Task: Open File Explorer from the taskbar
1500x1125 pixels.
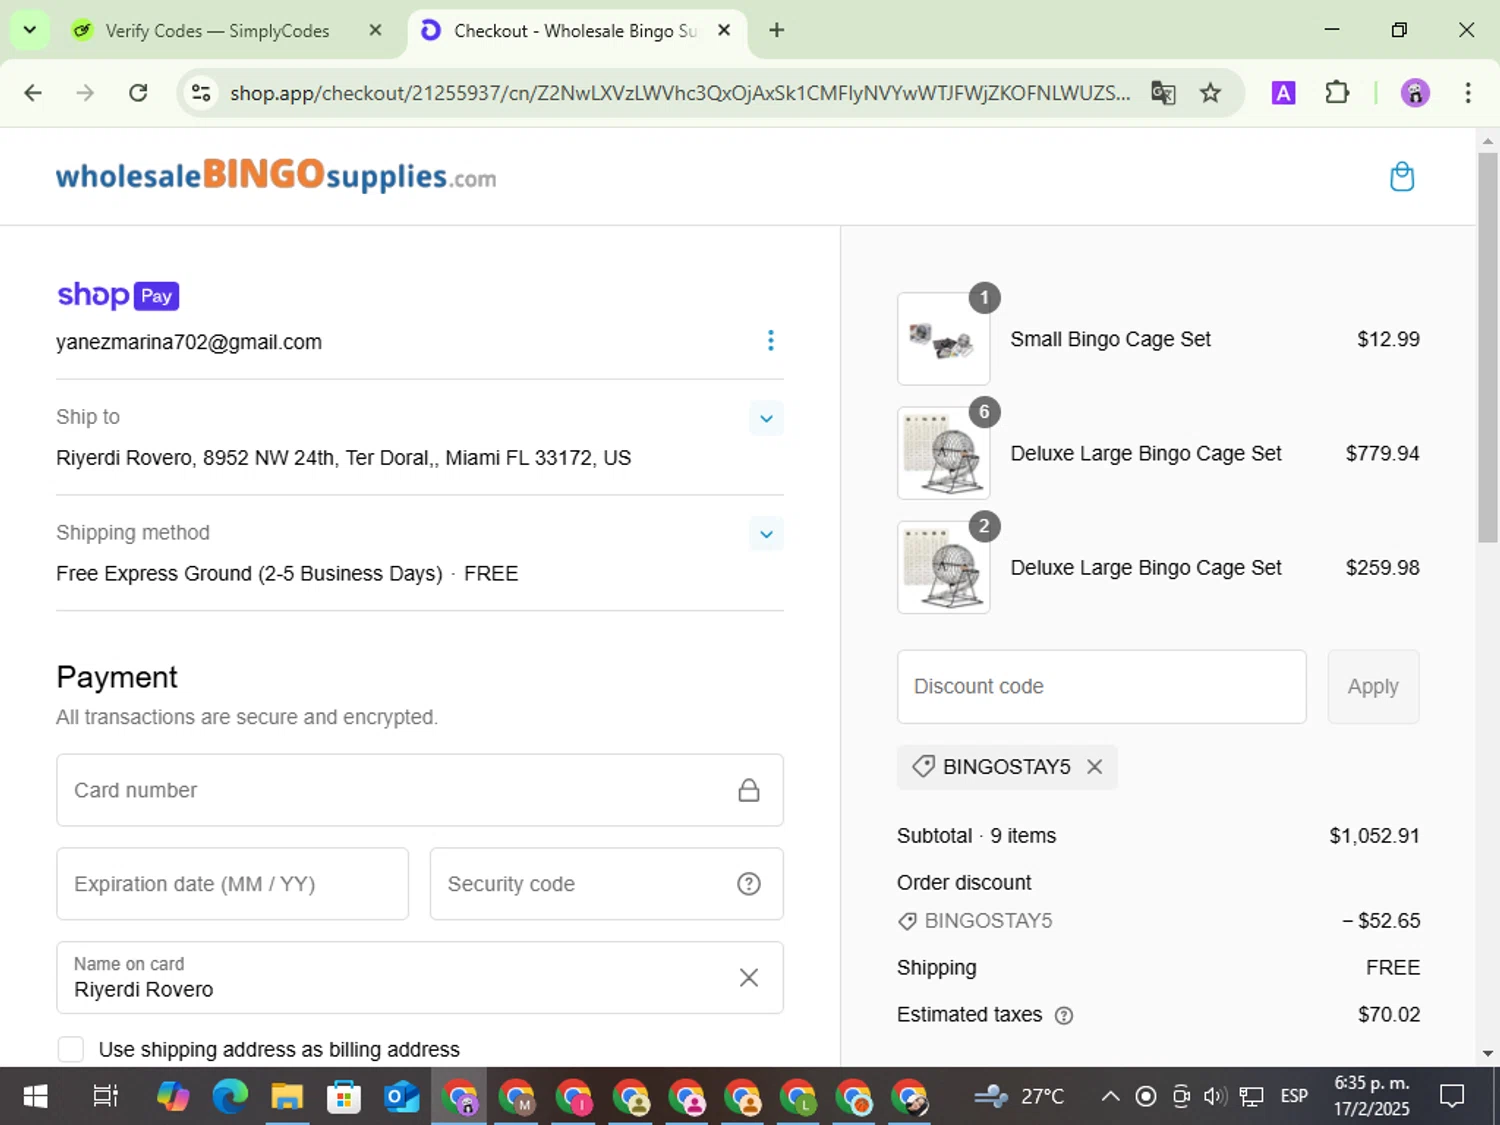Action: click(287, 1097)
